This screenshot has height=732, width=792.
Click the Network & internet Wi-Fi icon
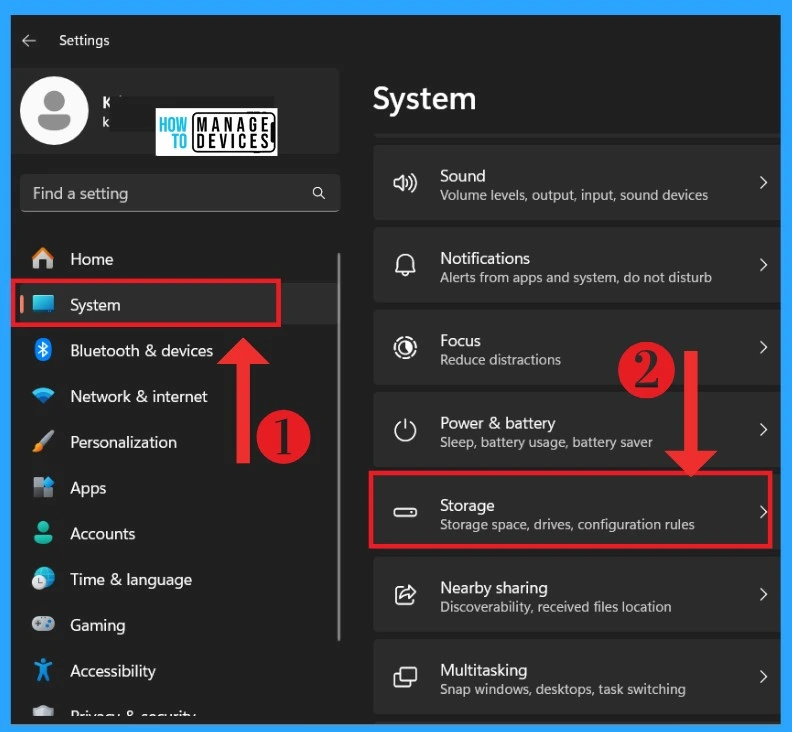[x=43, y=396]
